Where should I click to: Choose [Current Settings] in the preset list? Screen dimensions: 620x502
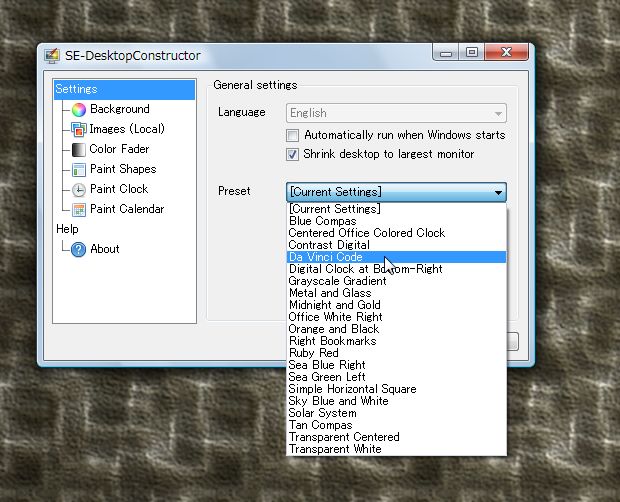396,209
